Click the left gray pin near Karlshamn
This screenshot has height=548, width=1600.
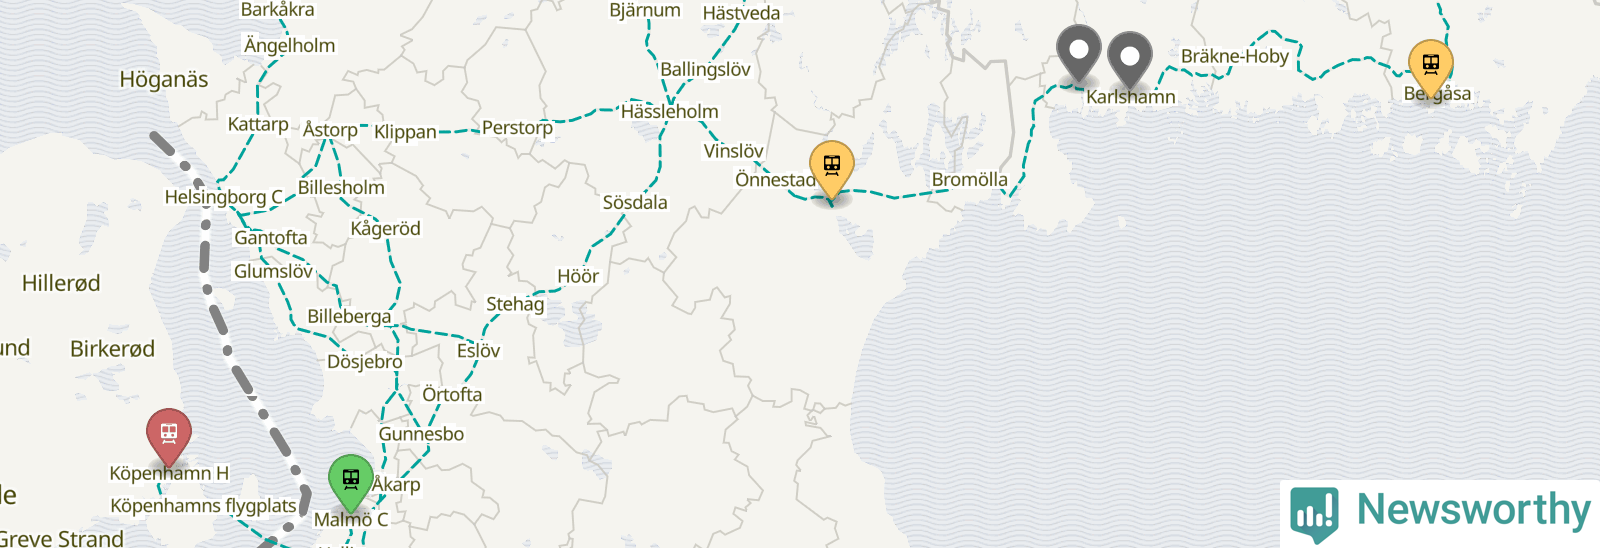1079,53
